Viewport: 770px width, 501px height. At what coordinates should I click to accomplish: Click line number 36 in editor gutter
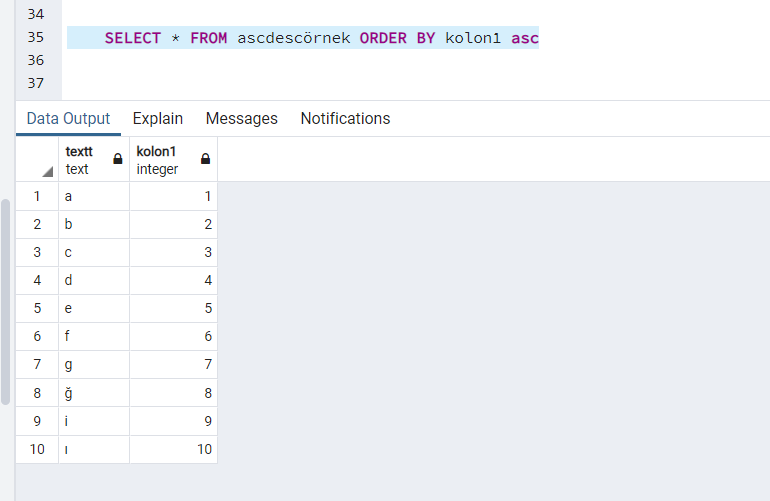pos(35,60)
